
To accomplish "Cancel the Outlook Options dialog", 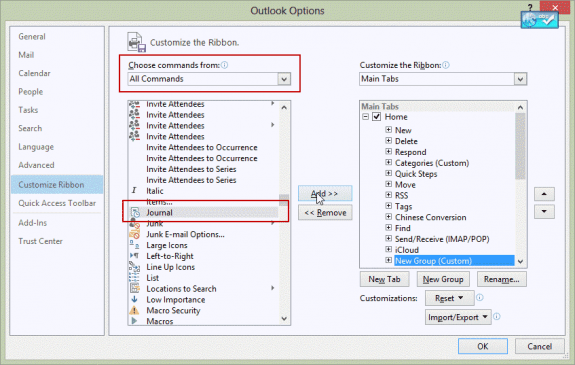I will [539, 346].
